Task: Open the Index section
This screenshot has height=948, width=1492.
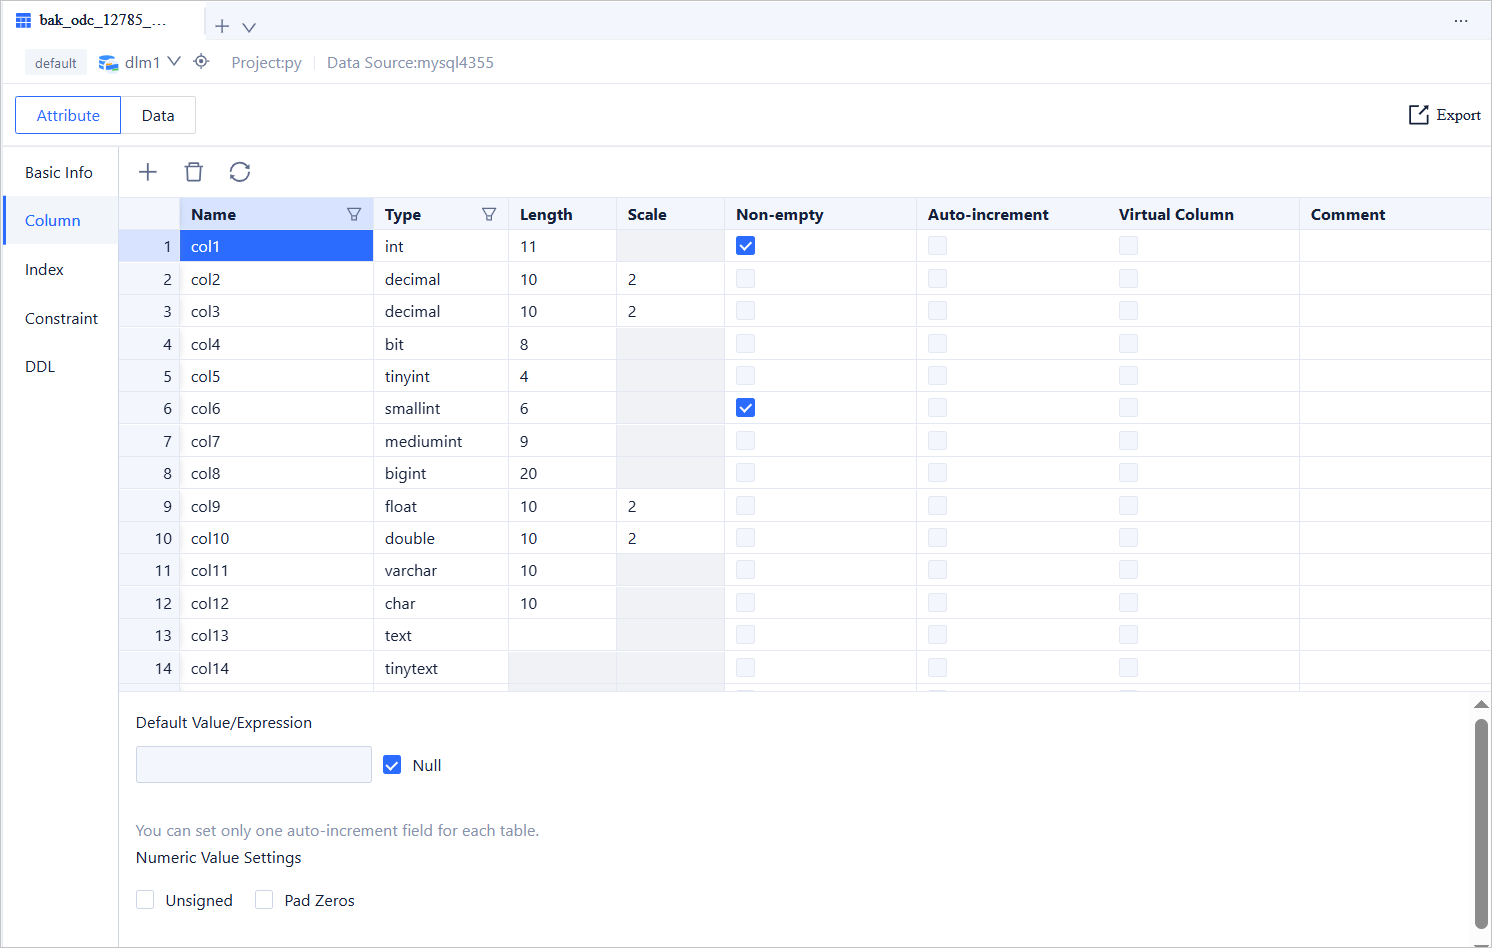Action: (x=44, y=270)
